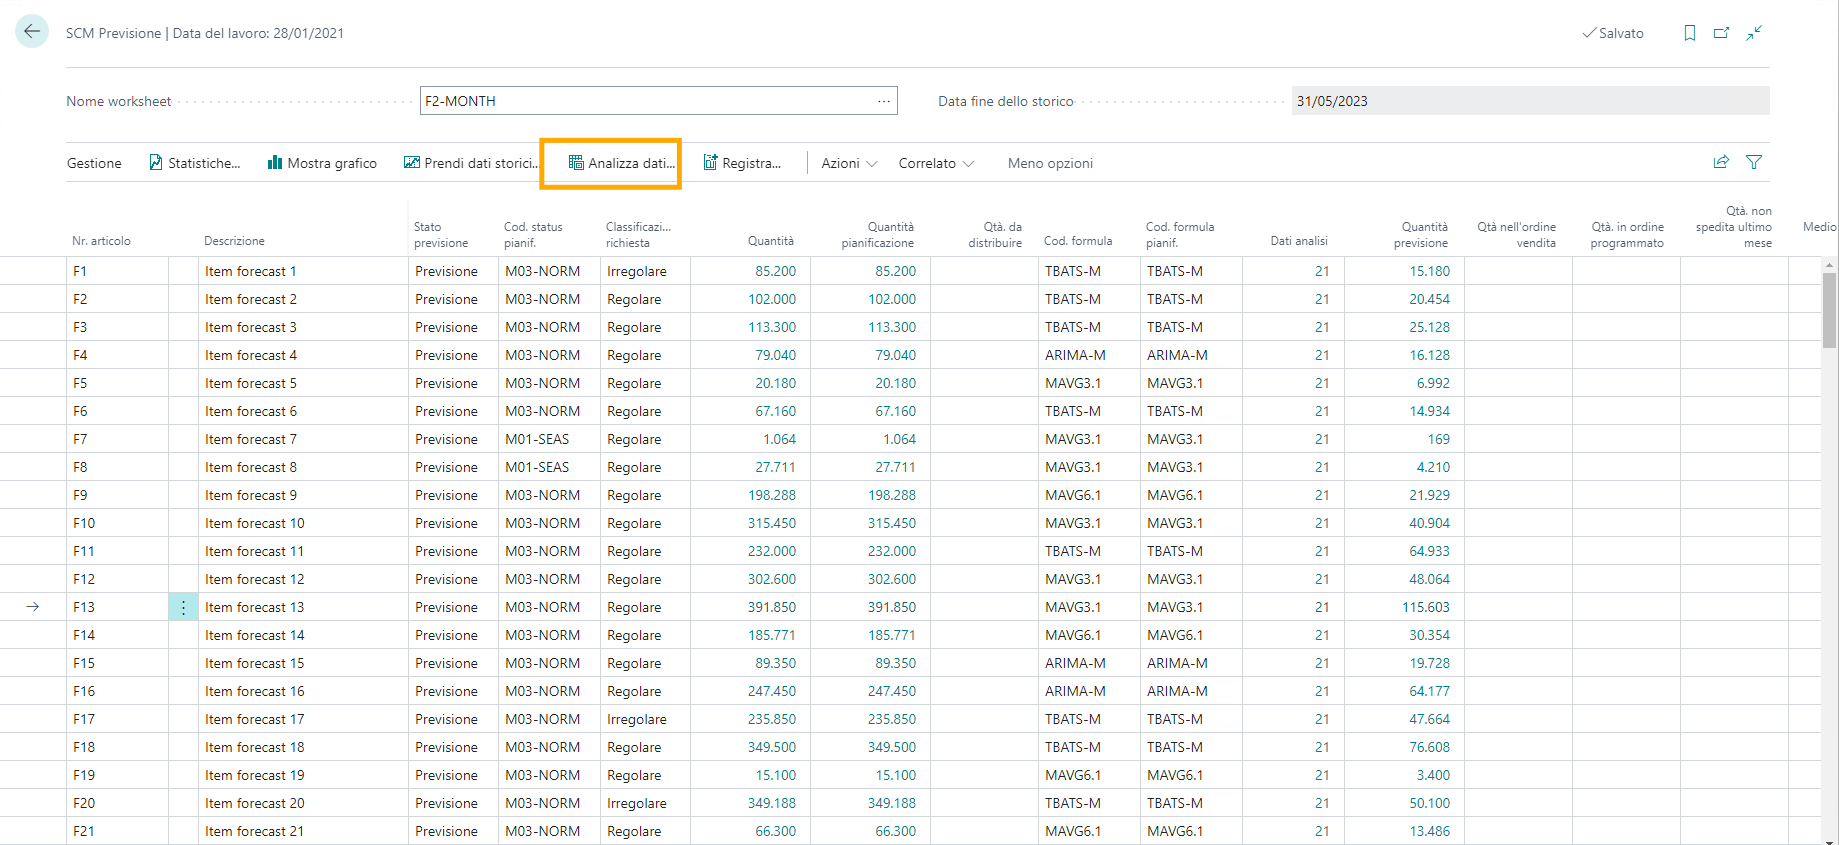Click Registra action
Screen dimensions: 1839x845
(x=742, y=163)
